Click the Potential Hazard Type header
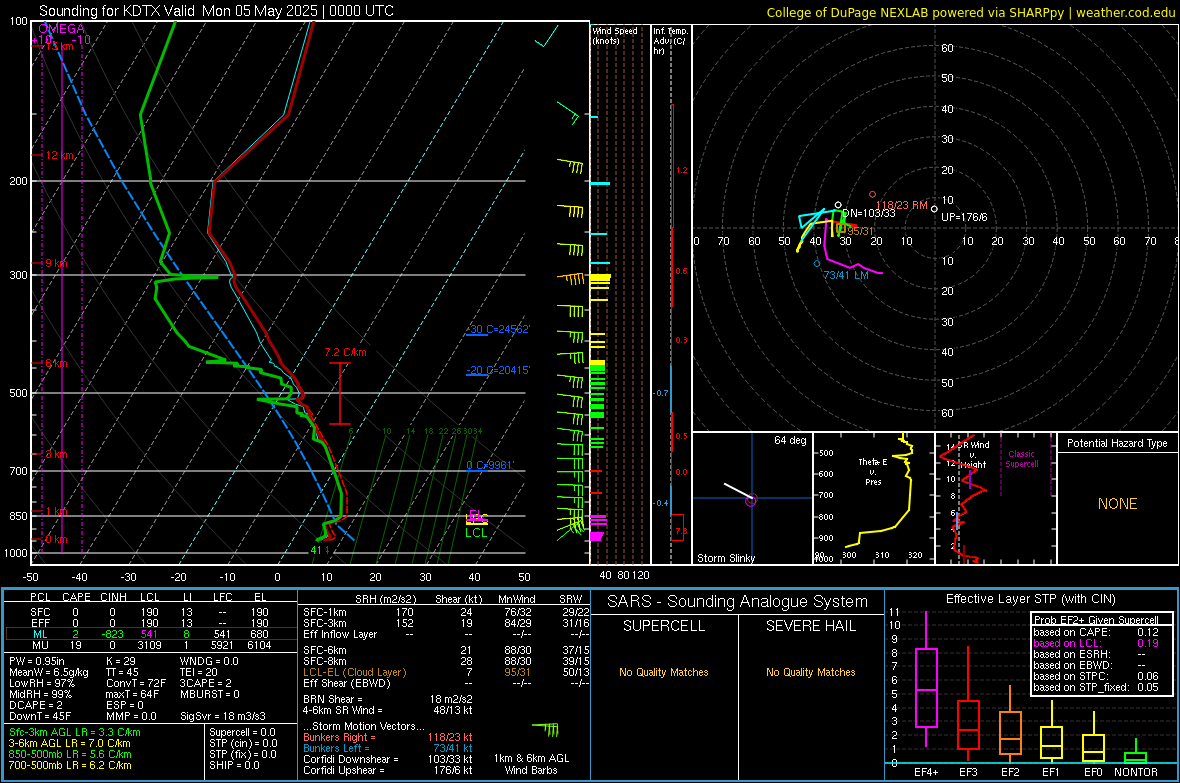Viewport: 1180px width, 783px height. click(x=1117, y=443)
